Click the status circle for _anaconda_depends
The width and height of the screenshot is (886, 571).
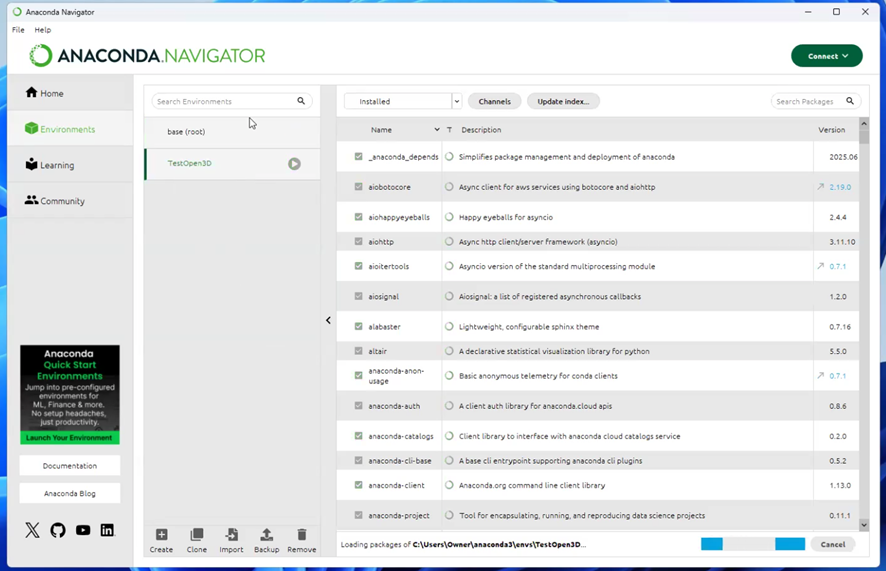pos(449,156)
